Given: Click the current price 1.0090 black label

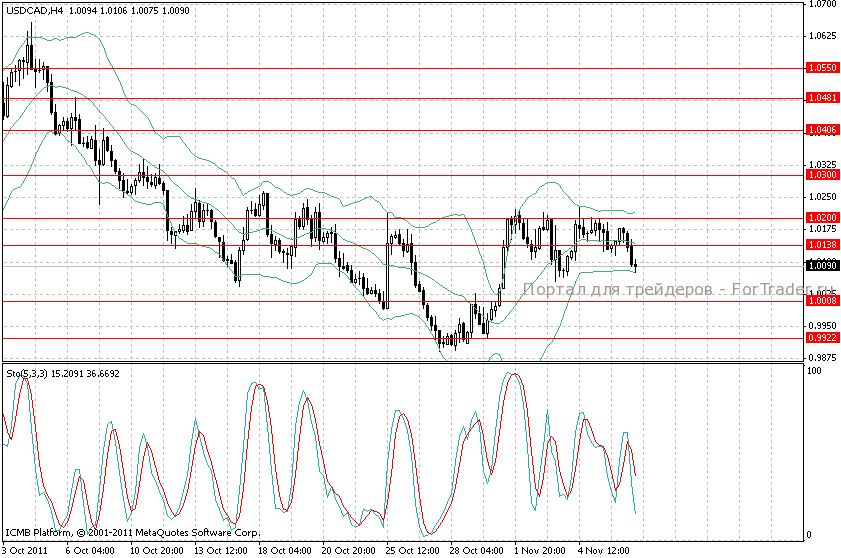Looking at the screenshot, I should [820, 266].
